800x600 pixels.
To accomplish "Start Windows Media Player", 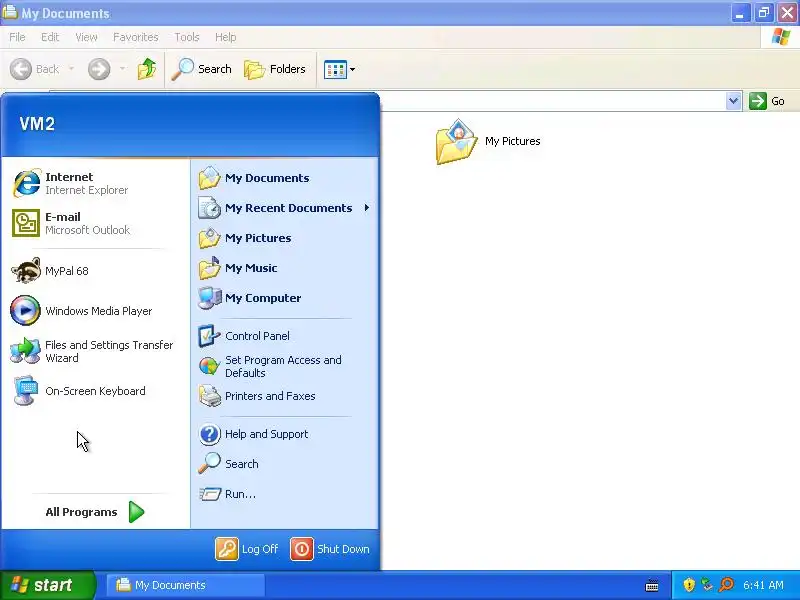I will [95, 311].
